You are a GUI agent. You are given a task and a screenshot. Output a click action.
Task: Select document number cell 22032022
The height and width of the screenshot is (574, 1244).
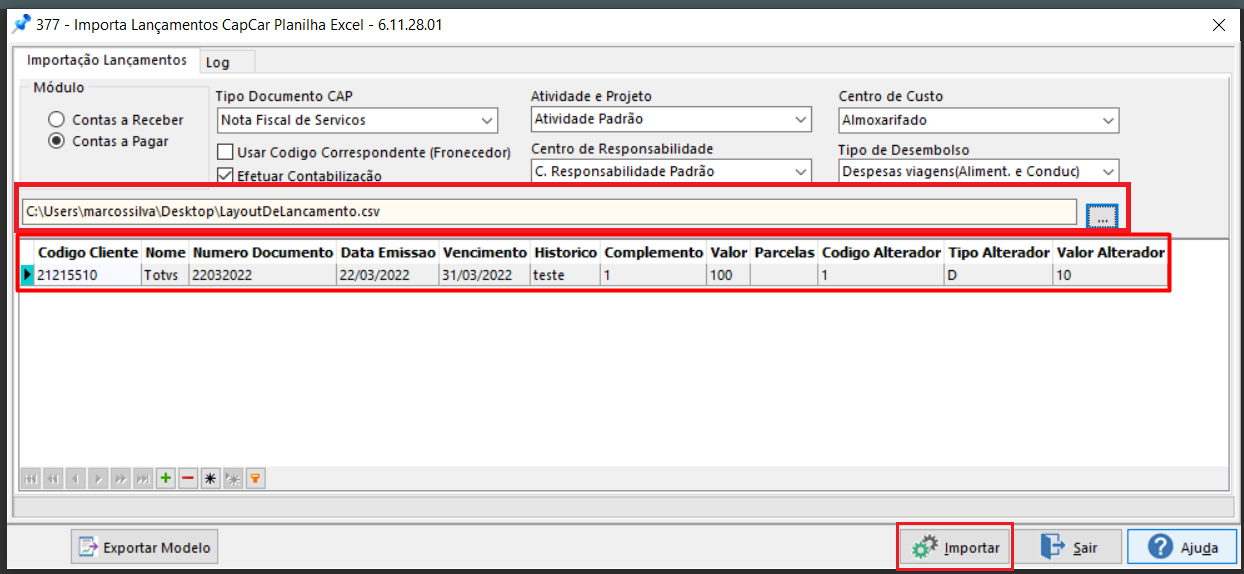(x=263, y=275)
